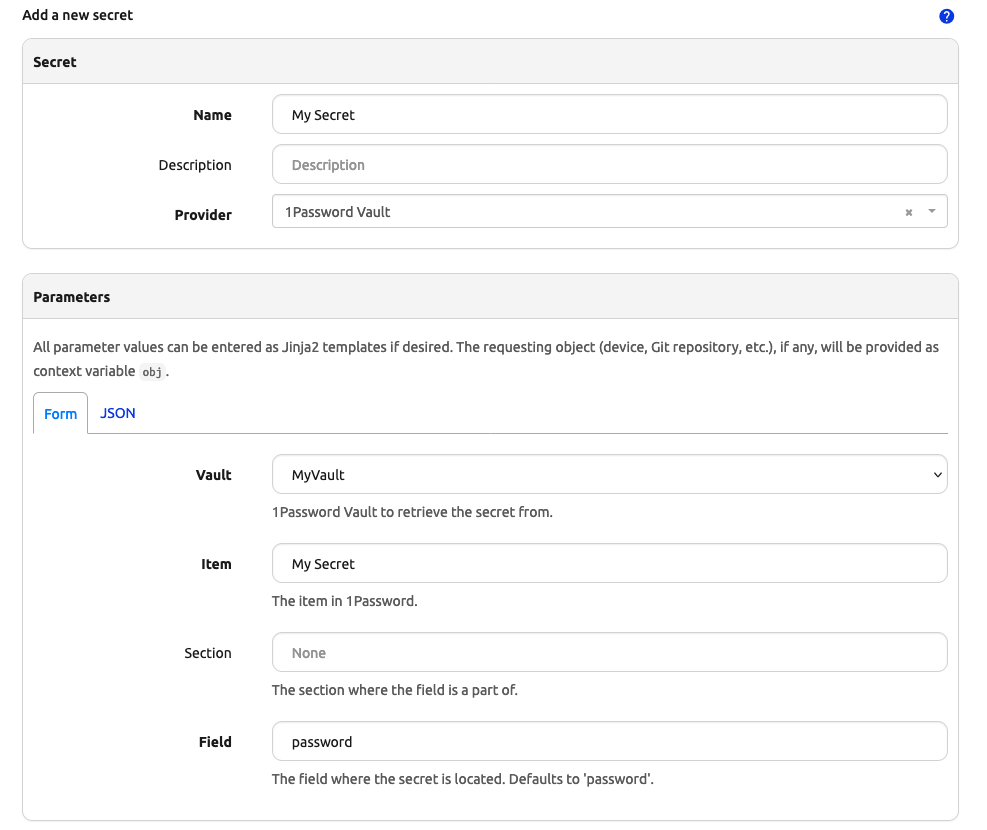
Task: Click the Section field showing None placeholder
Action: click(609, 652)
